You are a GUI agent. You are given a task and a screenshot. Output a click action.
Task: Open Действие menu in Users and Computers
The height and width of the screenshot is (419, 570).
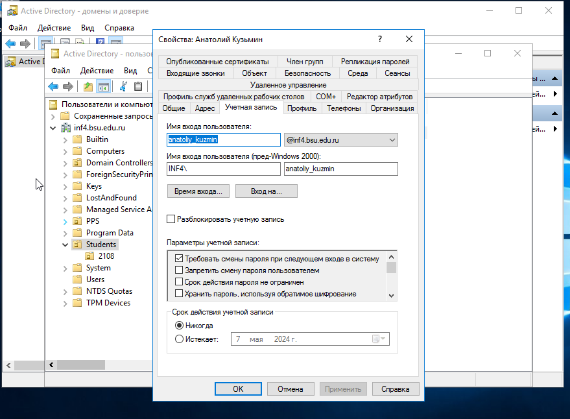[97, 70]
